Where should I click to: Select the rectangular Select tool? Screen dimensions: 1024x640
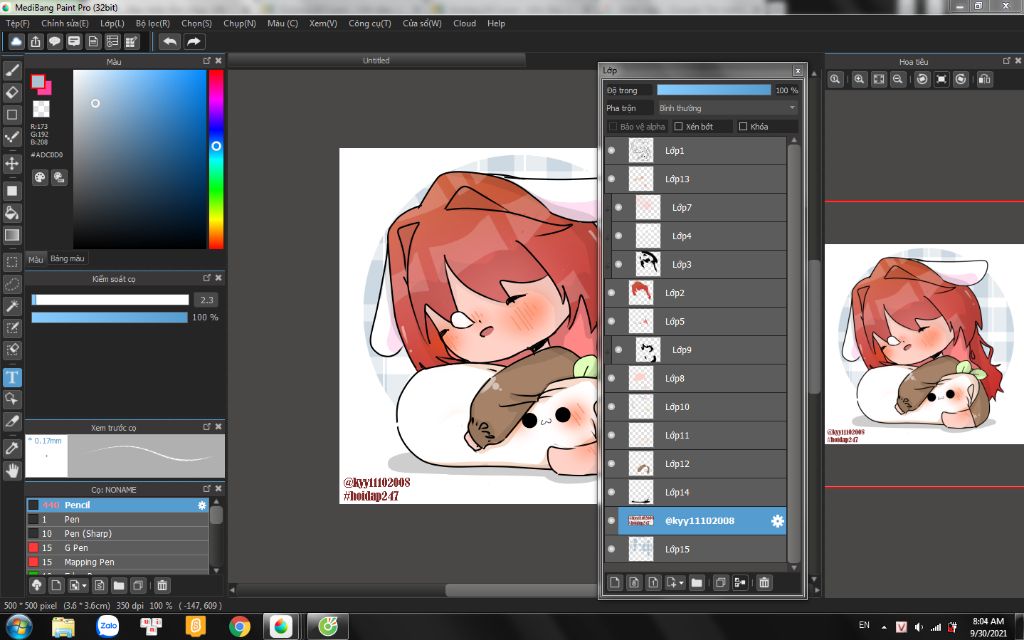point(12,262)
